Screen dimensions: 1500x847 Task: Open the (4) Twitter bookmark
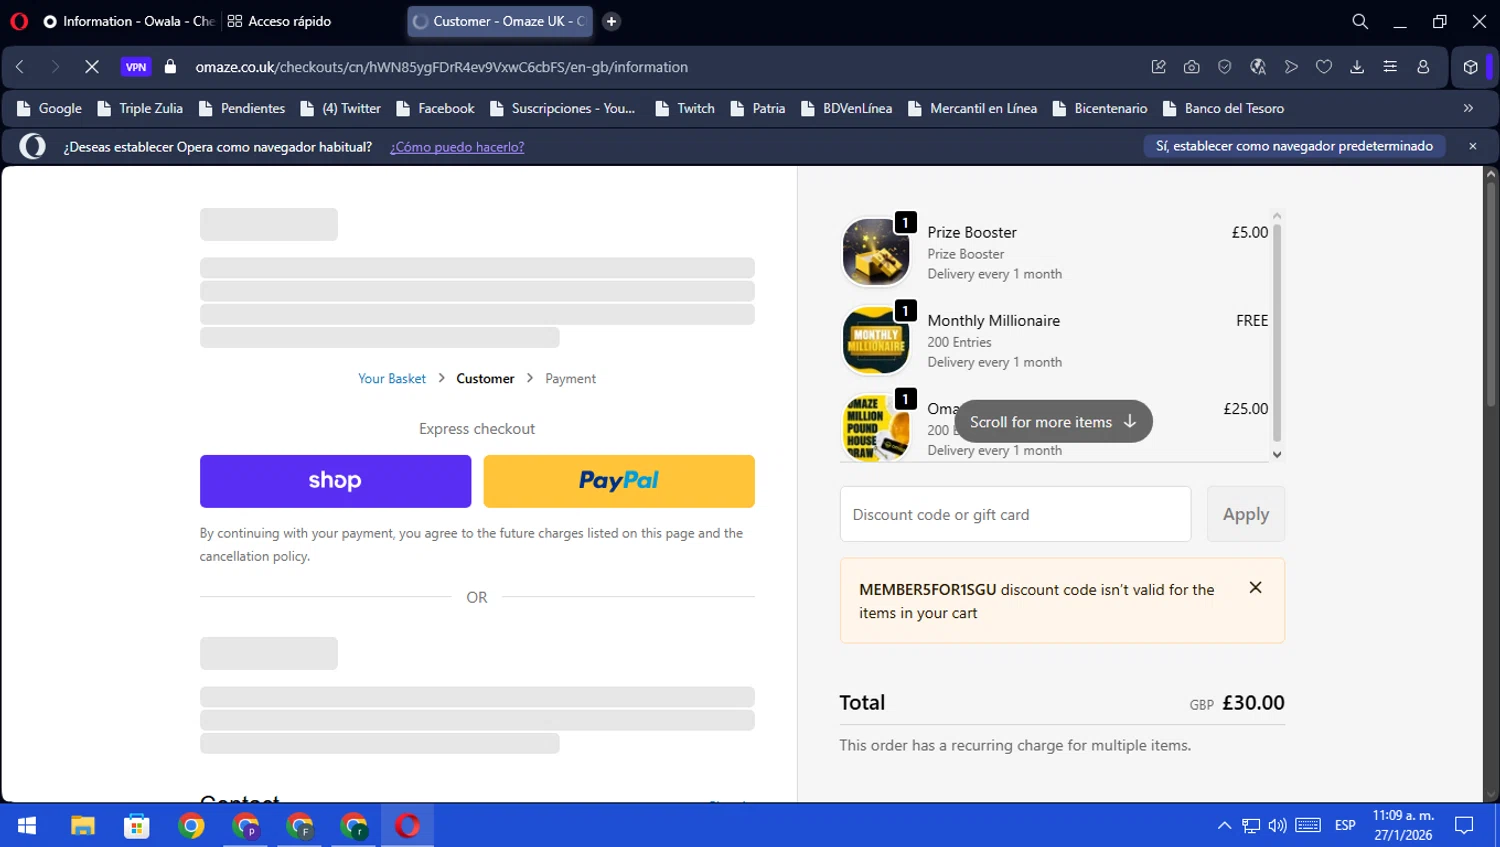click(x=340, y=108)
